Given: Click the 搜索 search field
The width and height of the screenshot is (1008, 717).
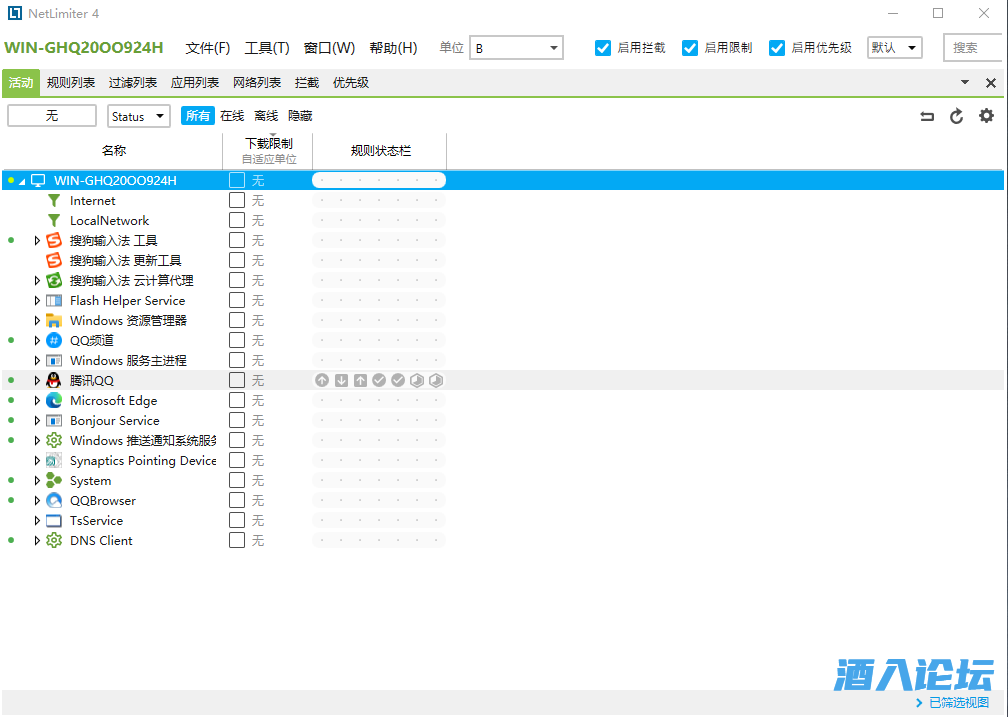Looking at the screenshot, I should (972, 48).
